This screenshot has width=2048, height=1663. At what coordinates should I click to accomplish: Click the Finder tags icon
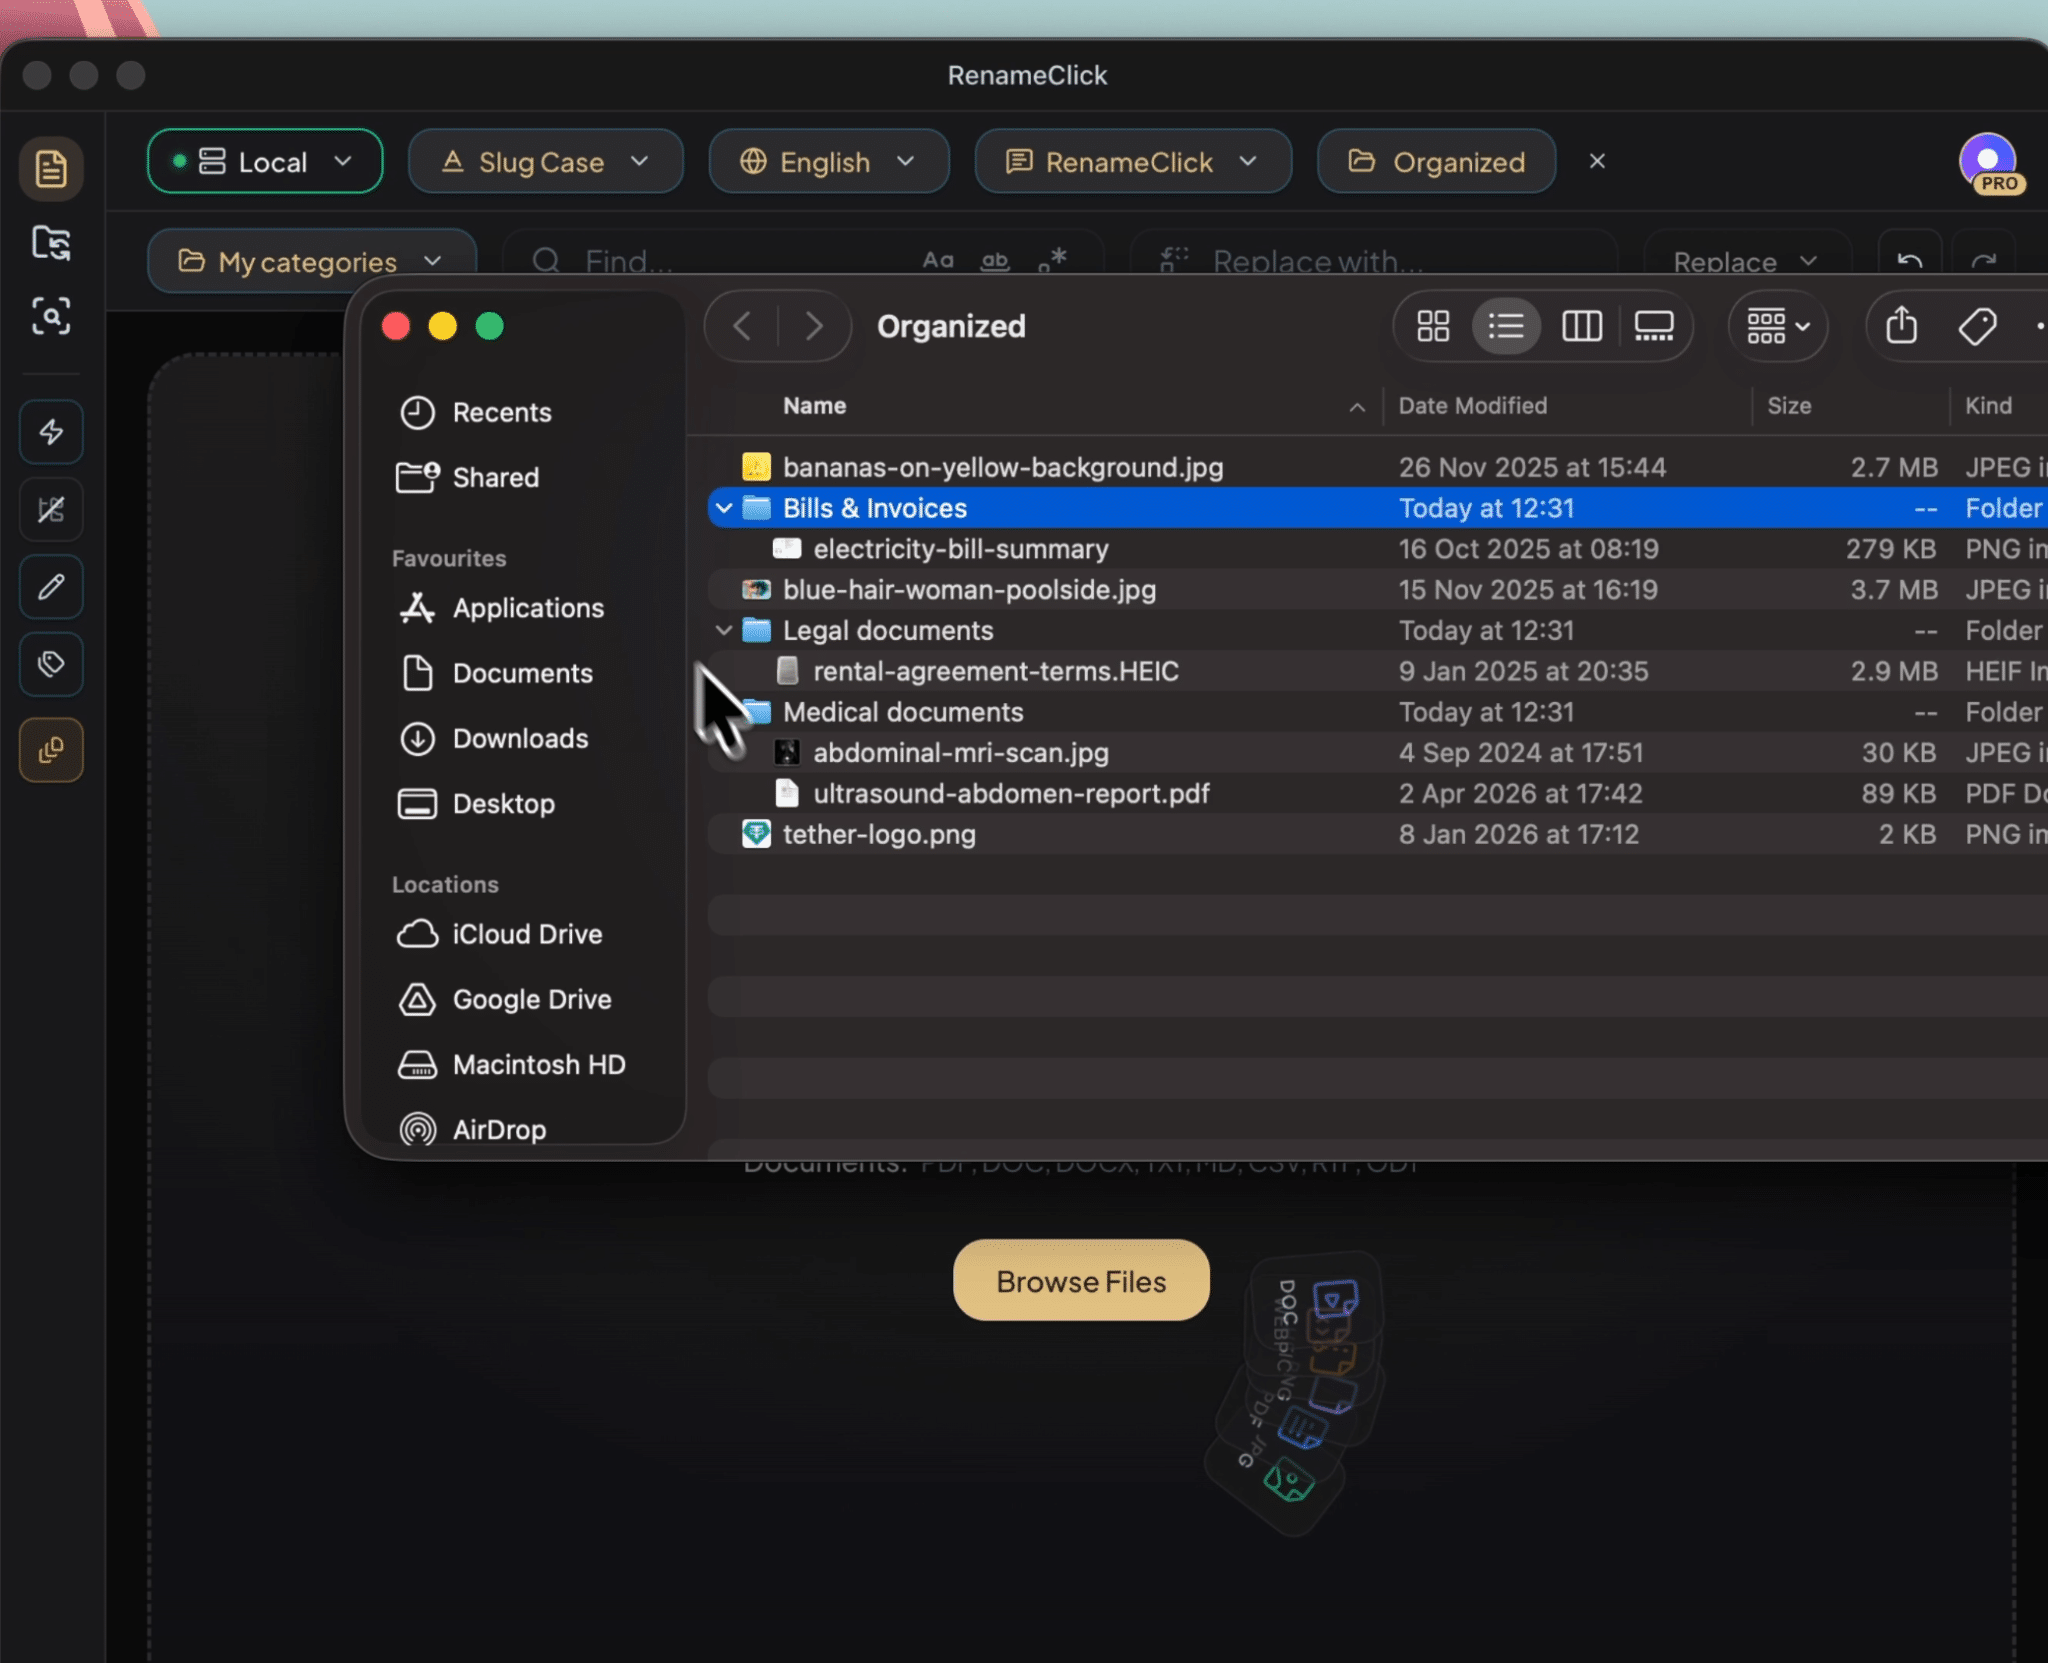(x=1977, y=326)
